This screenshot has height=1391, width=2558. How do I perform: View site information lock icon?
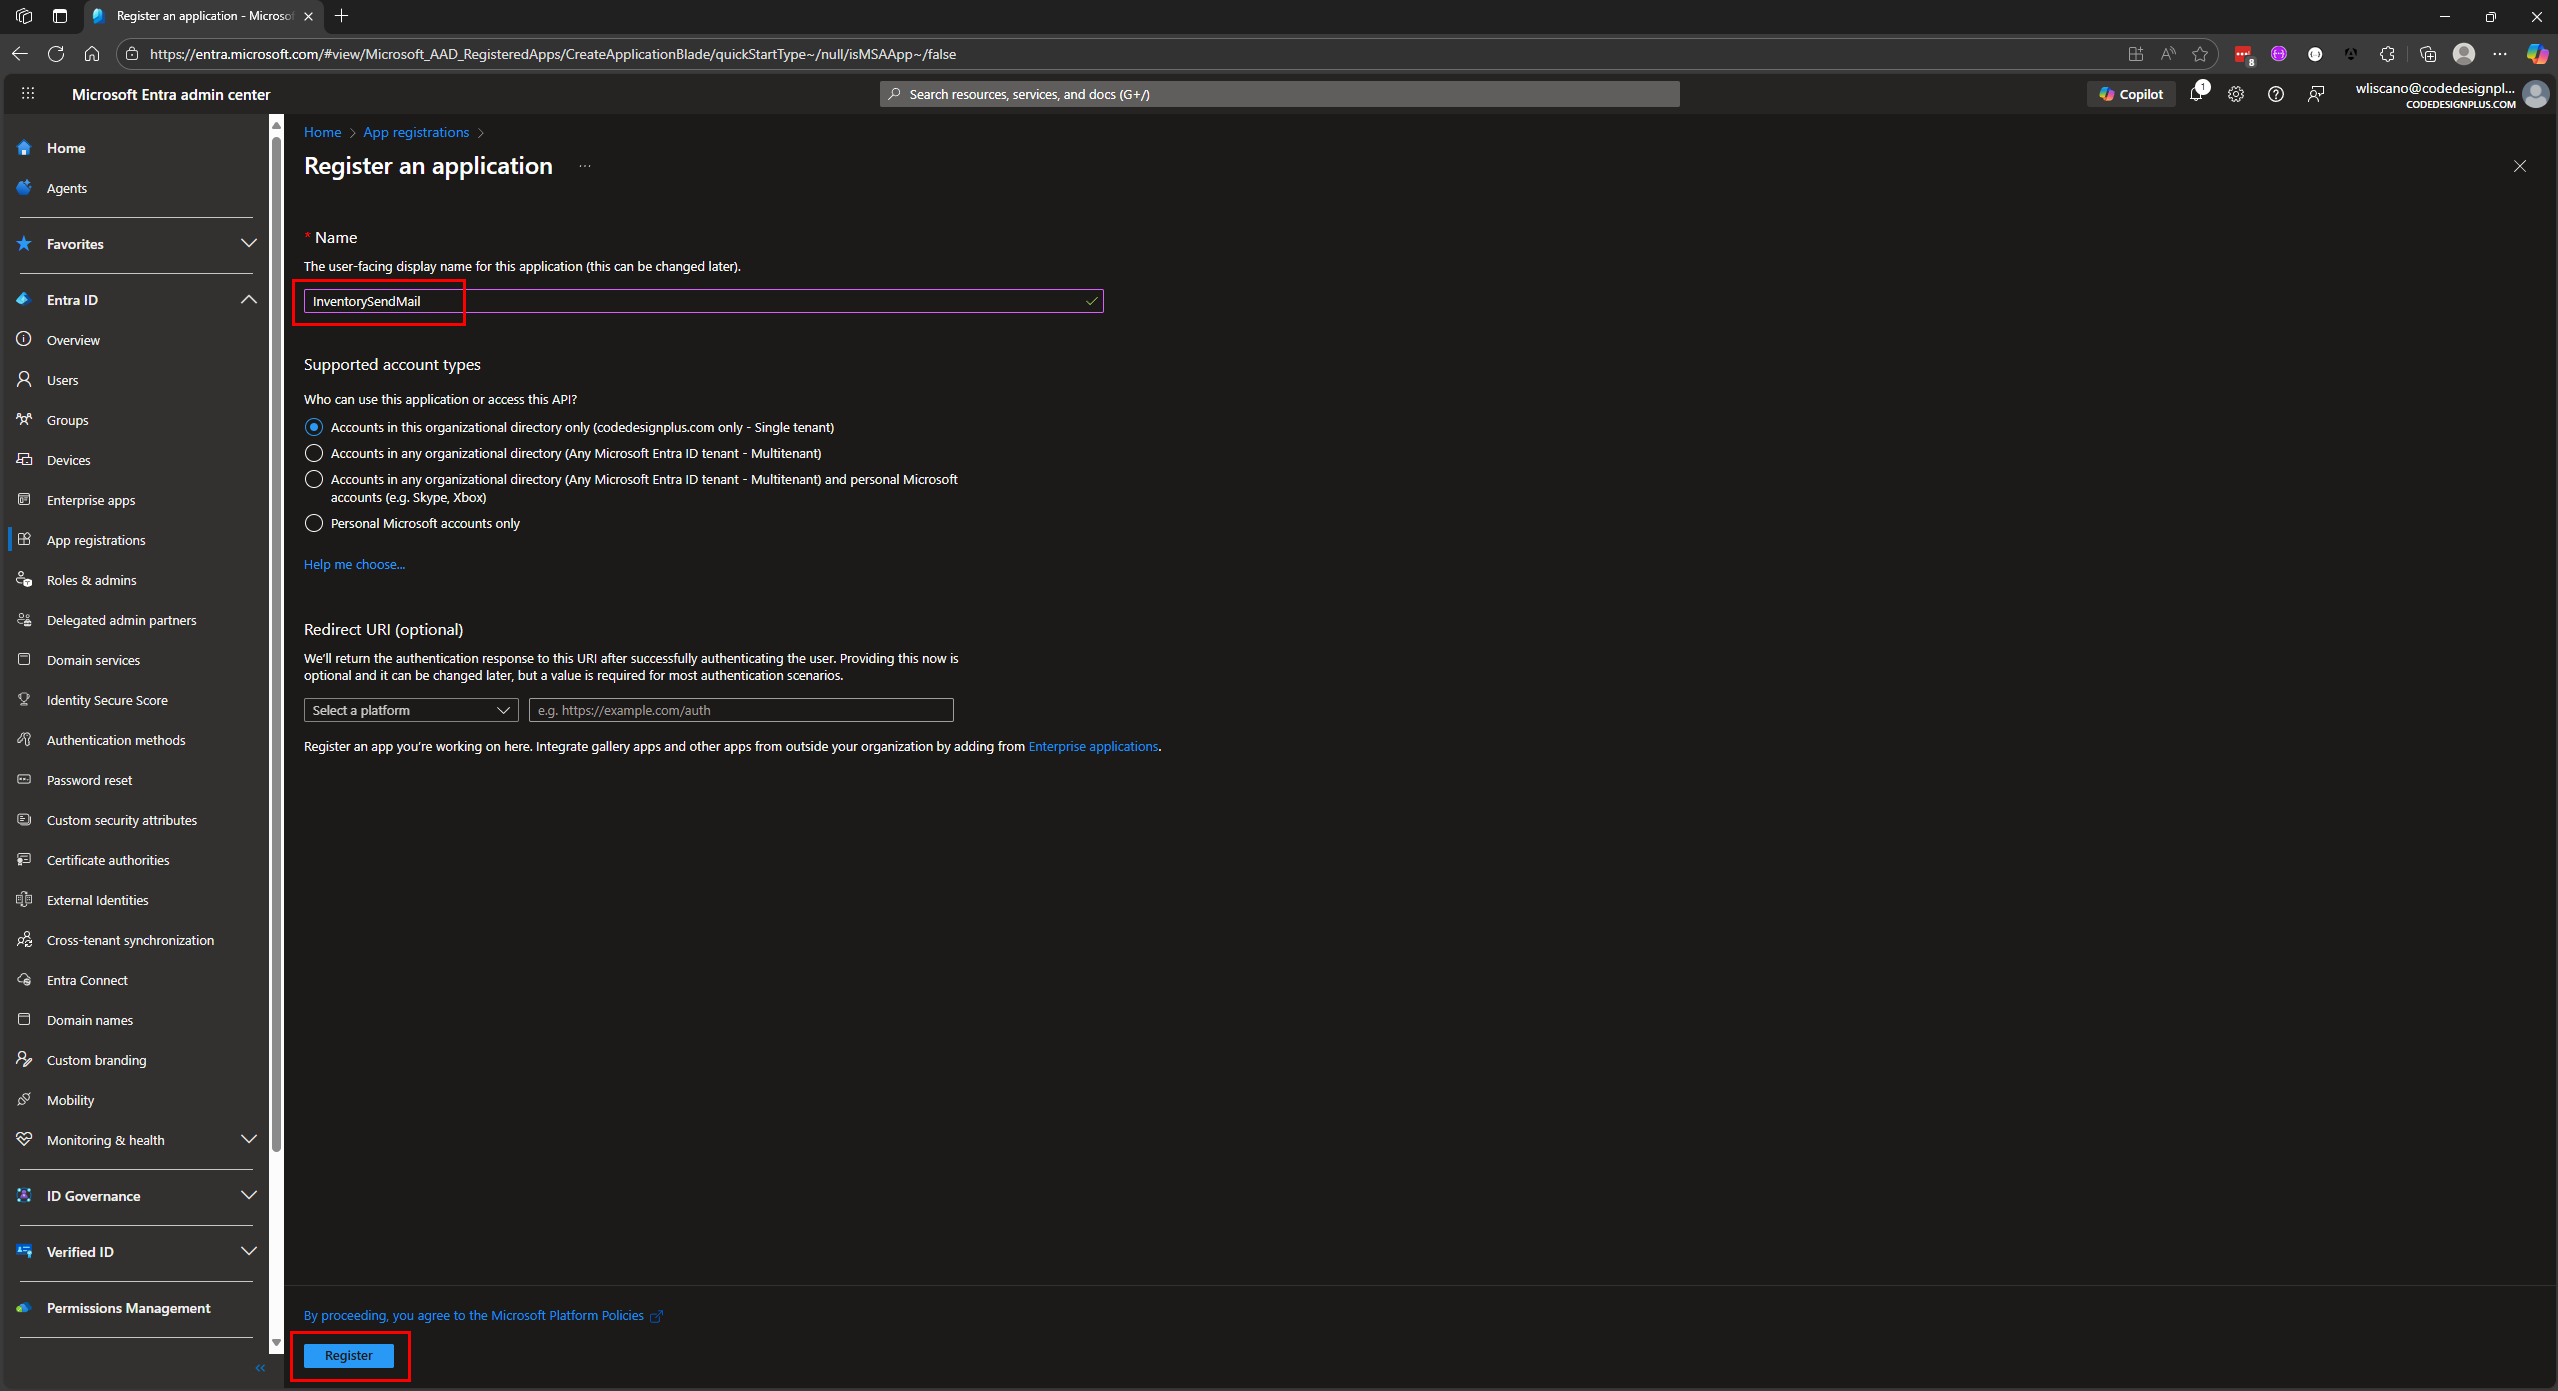[x=131, y=54]
